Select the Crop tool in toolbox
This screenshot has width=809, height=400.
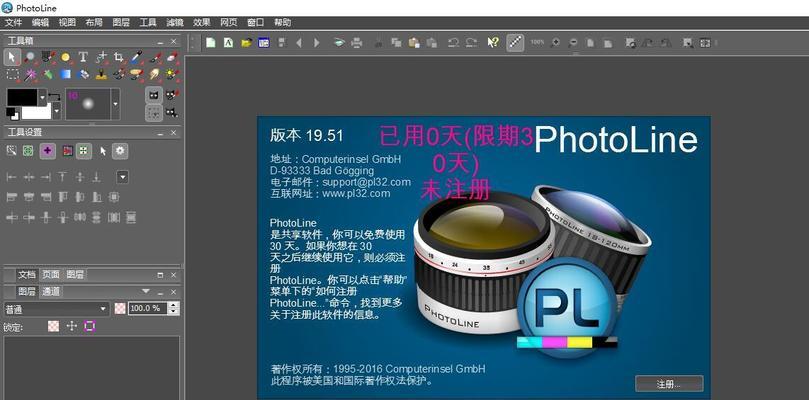119,57
